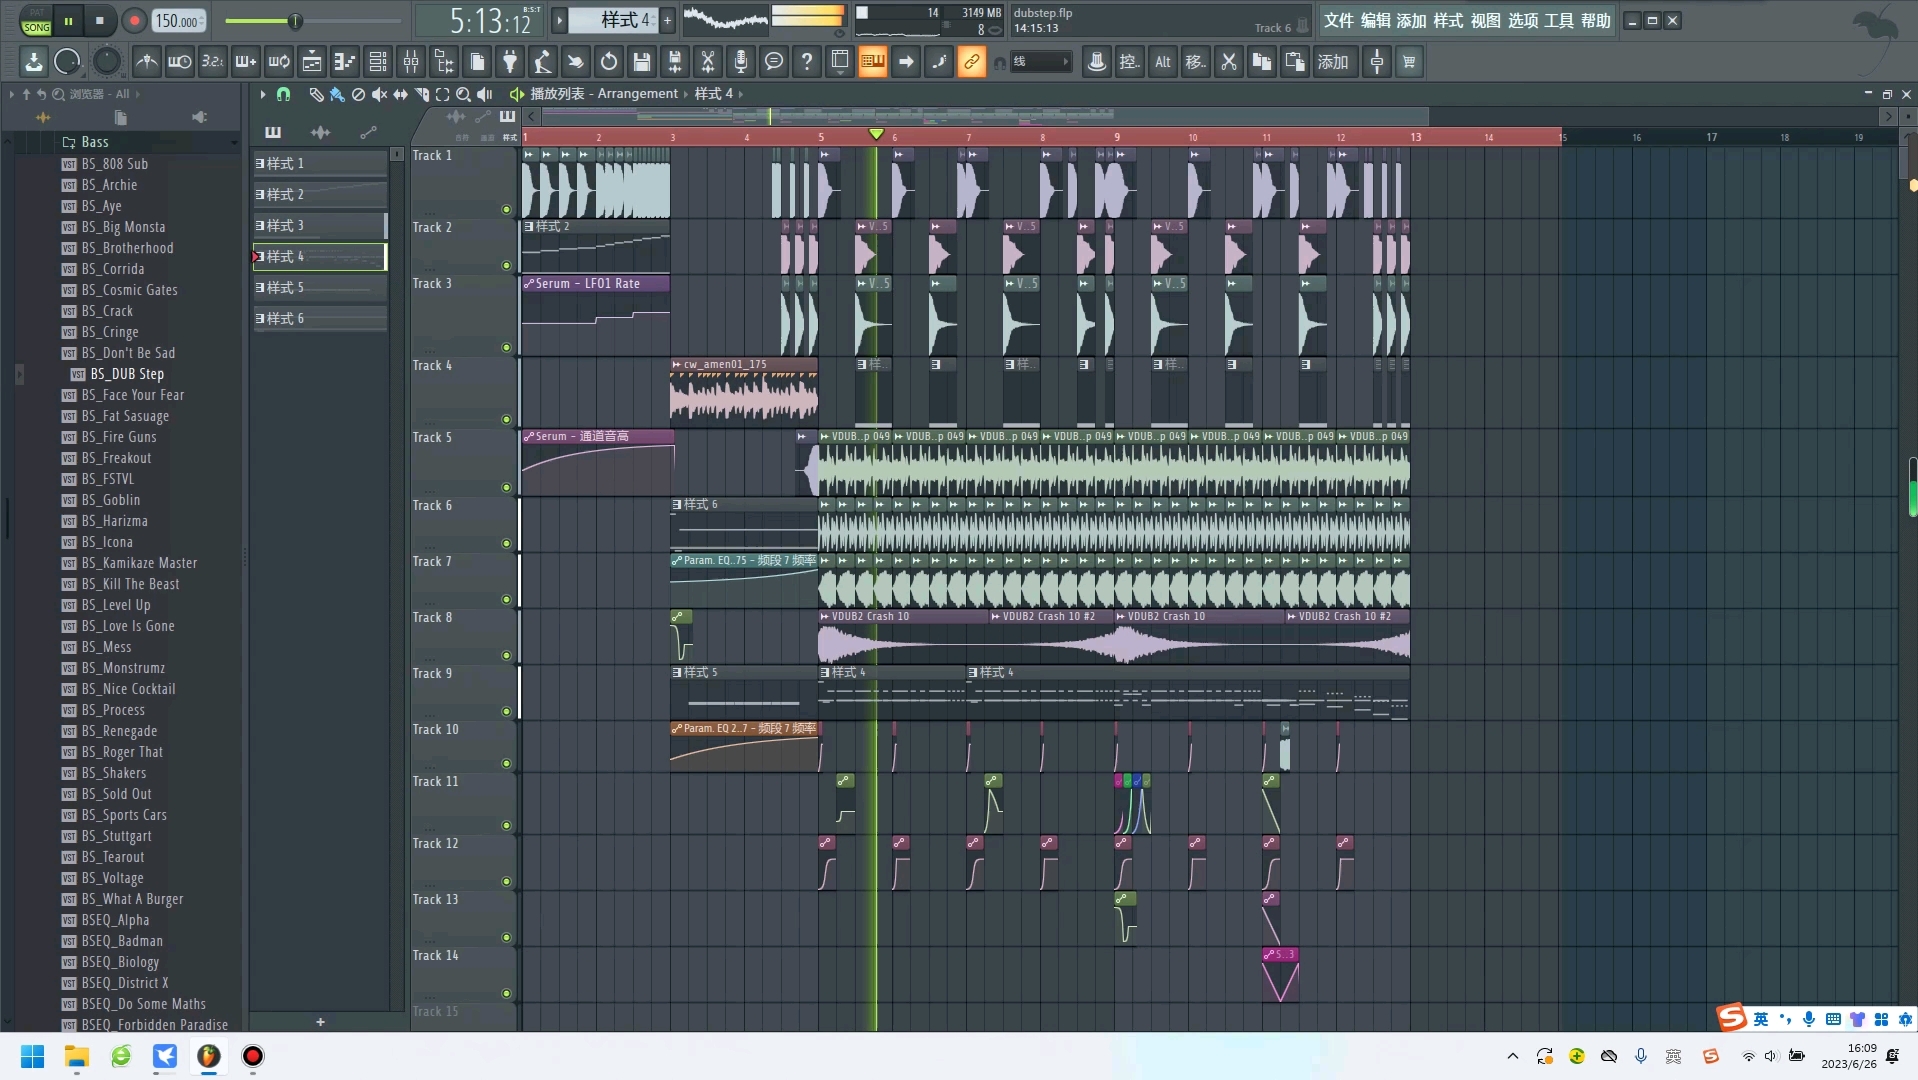Screen dimensions: 1918x1080
Task: Select 样式 1 in the pattern picker
Action: [x=320, y=163]
